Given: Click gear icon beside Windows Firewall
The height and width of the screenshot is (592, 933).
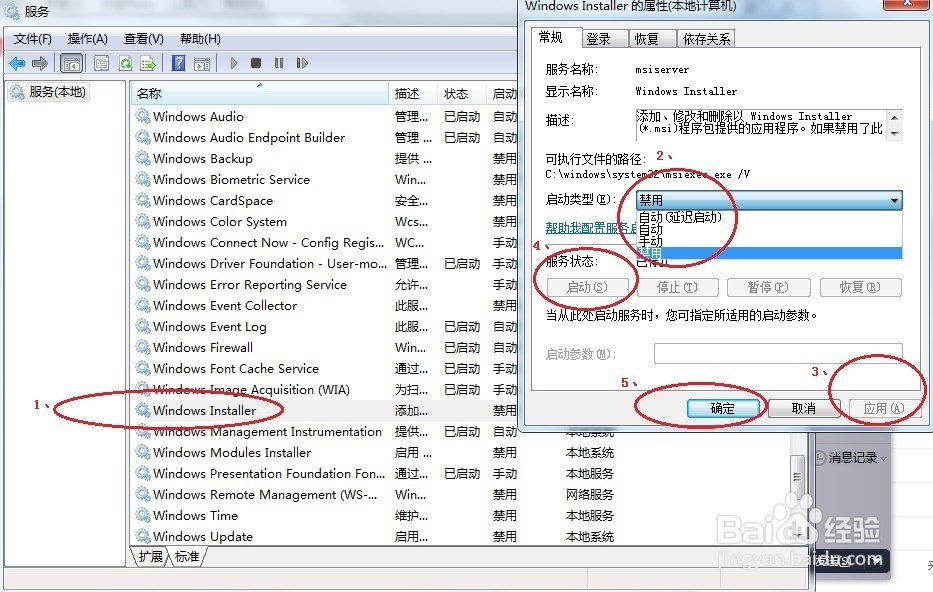Looking at the screenshot, I should point(142,347).
